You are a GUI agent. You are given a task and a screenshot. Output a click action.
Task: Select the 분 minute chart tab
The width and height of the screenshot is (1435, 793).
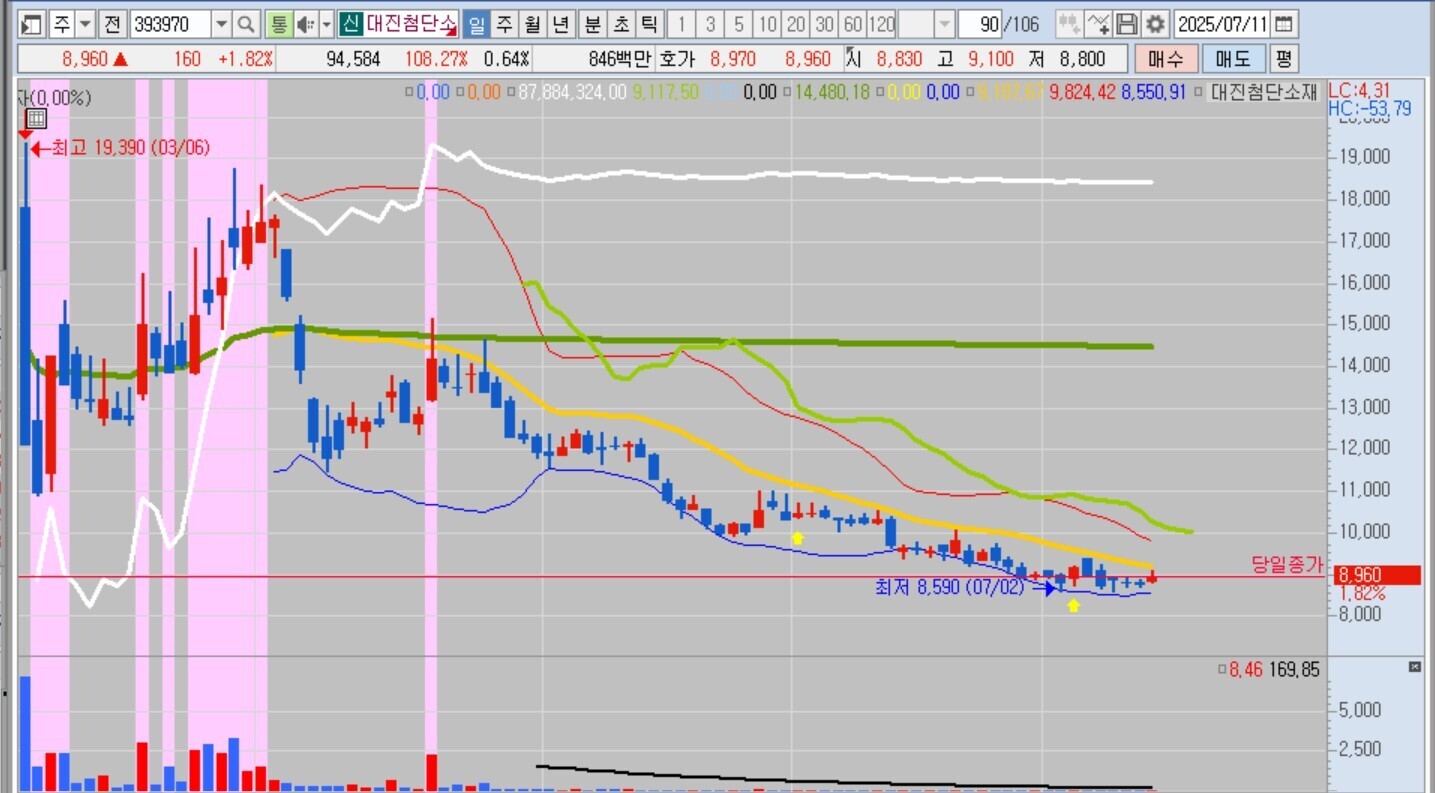click(592, 24)
